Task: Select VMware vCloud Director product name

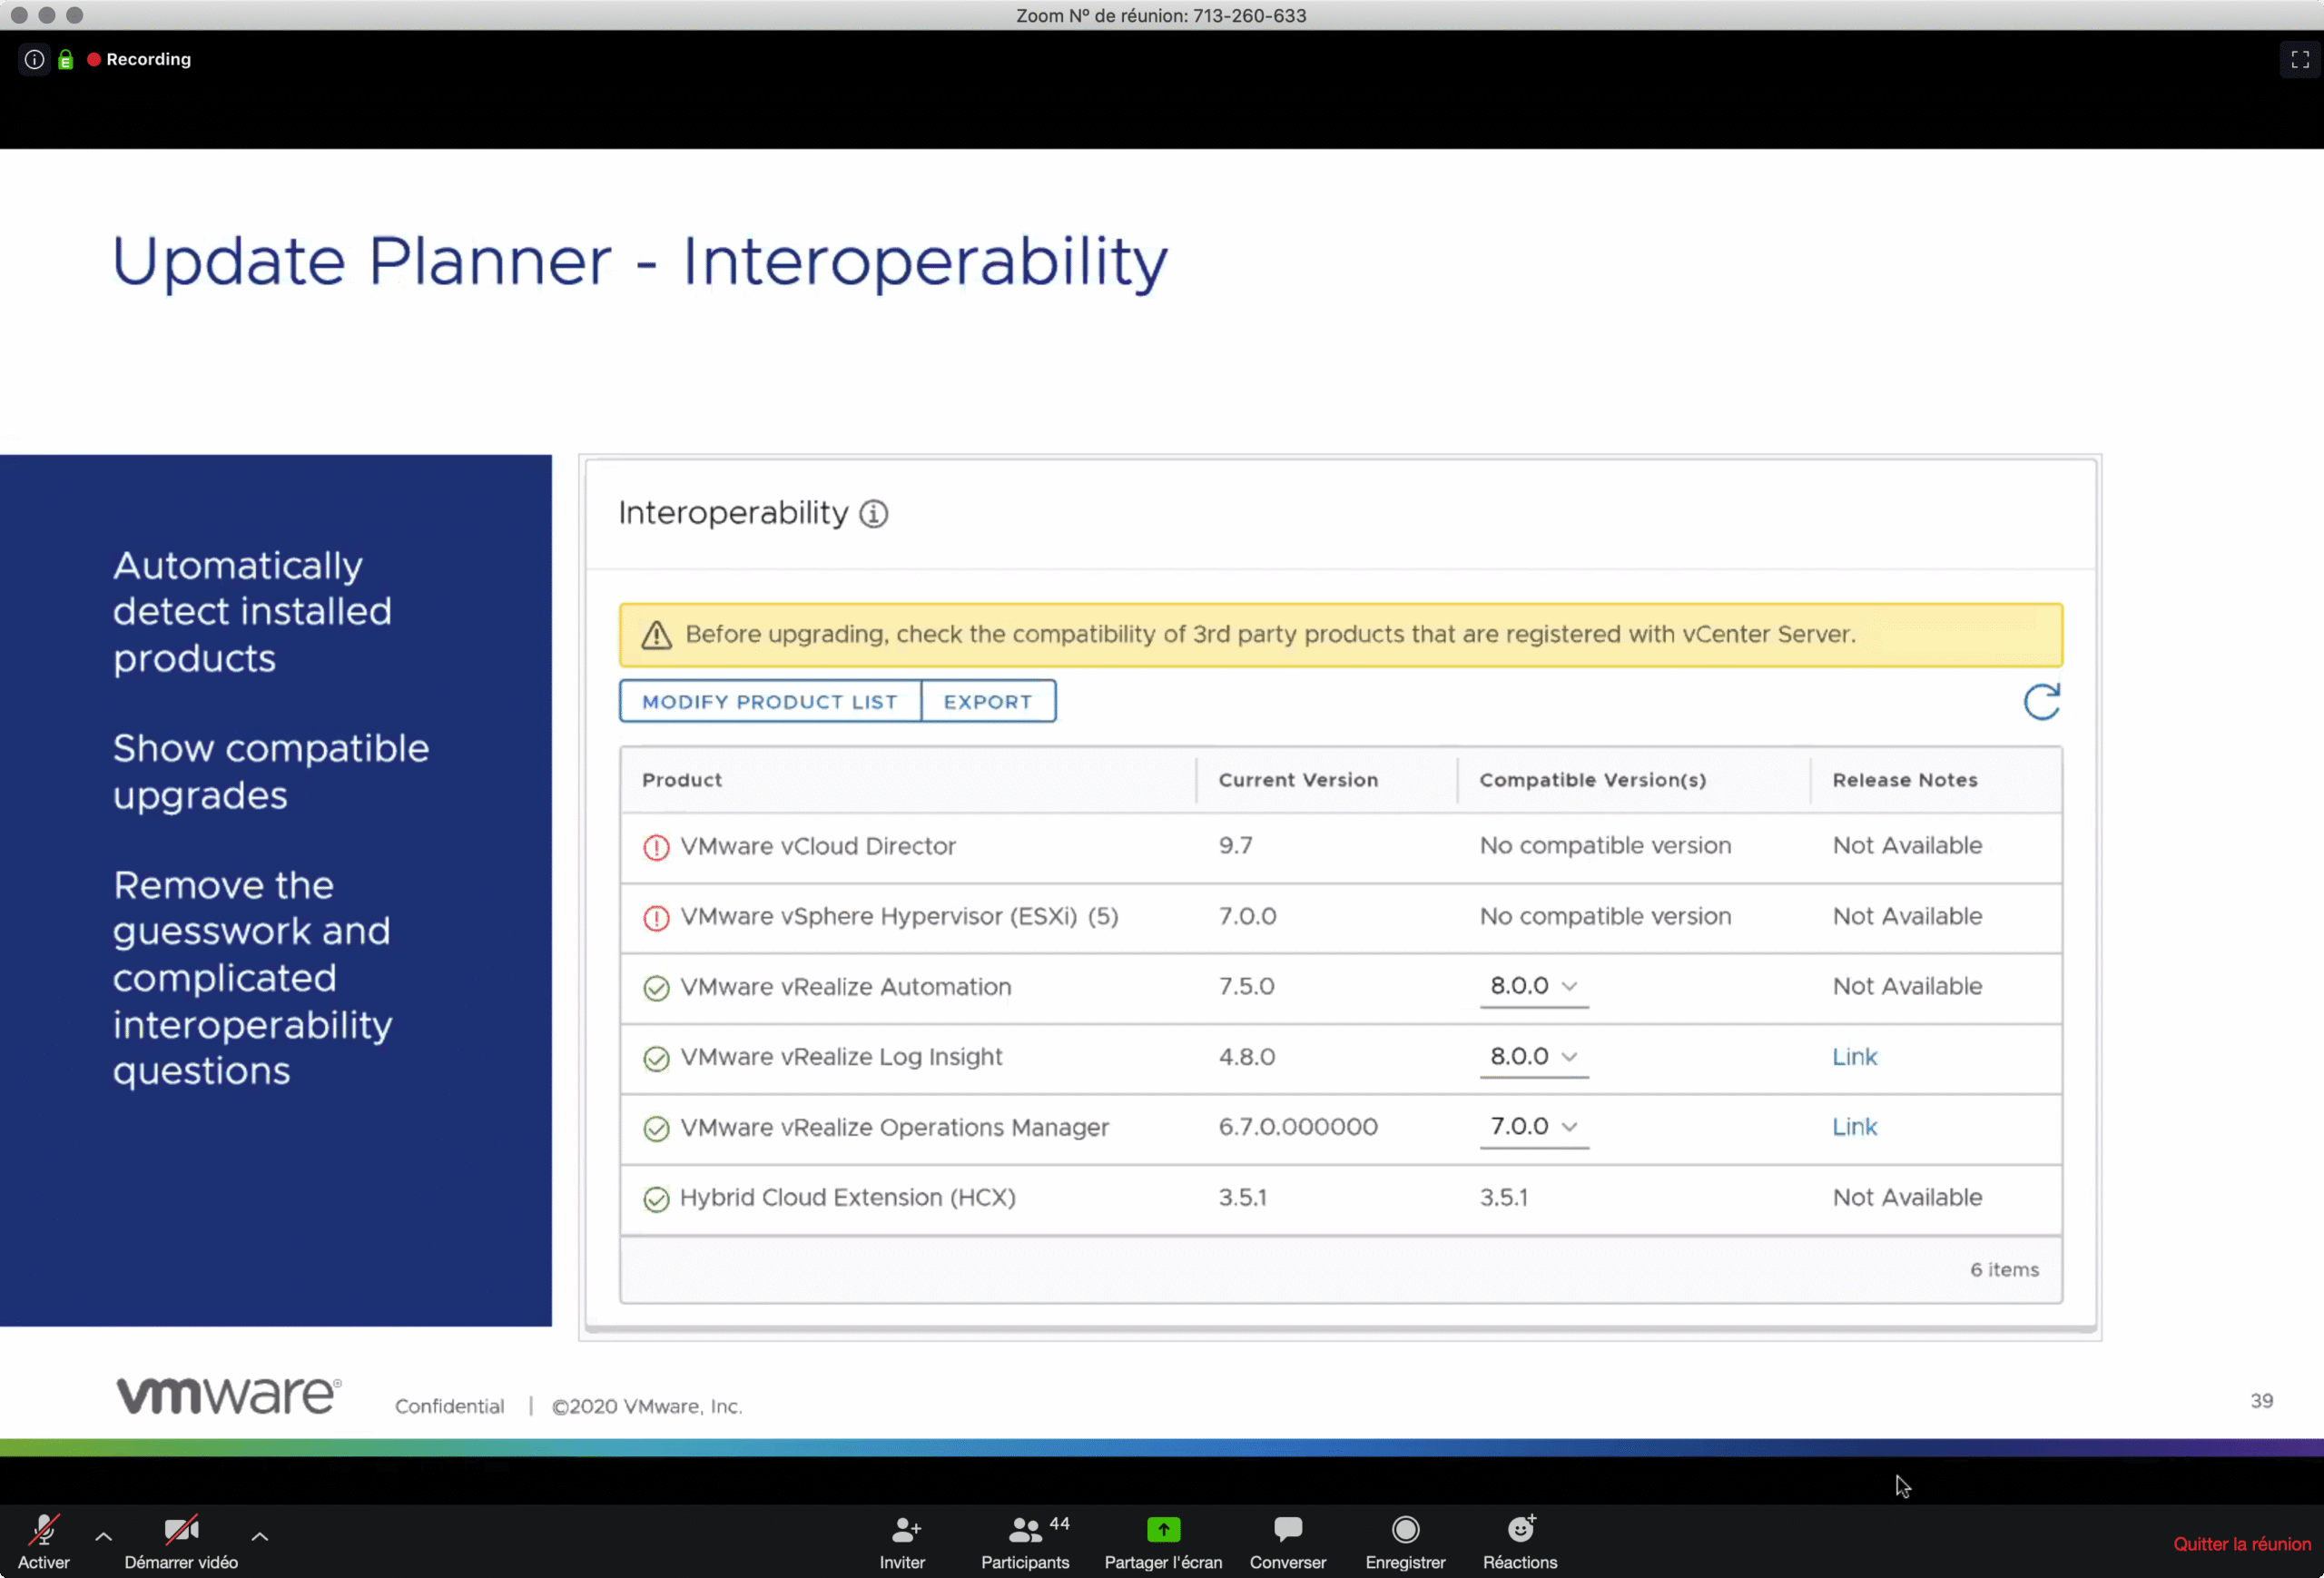Action: click(818, 846)
